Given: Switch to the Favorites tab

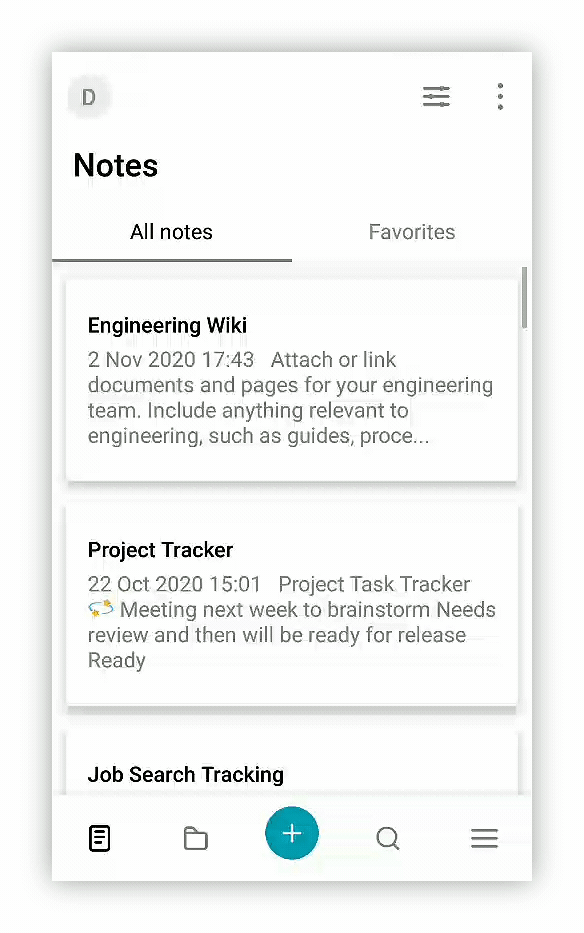Looking at the screenshot, I should click(x=411, y=232).
